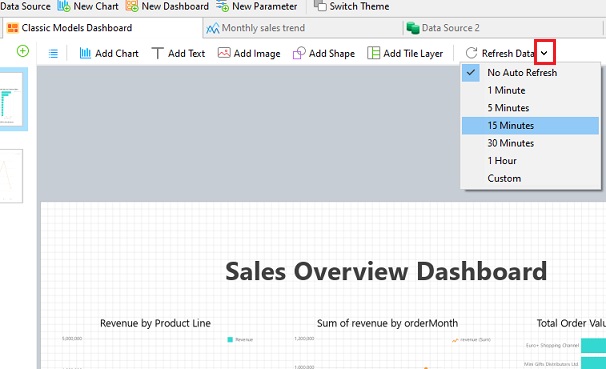Screen dimensions: 606x369
Task: Click the Sales Overview Dashboard title text
Action: [386, 271]
